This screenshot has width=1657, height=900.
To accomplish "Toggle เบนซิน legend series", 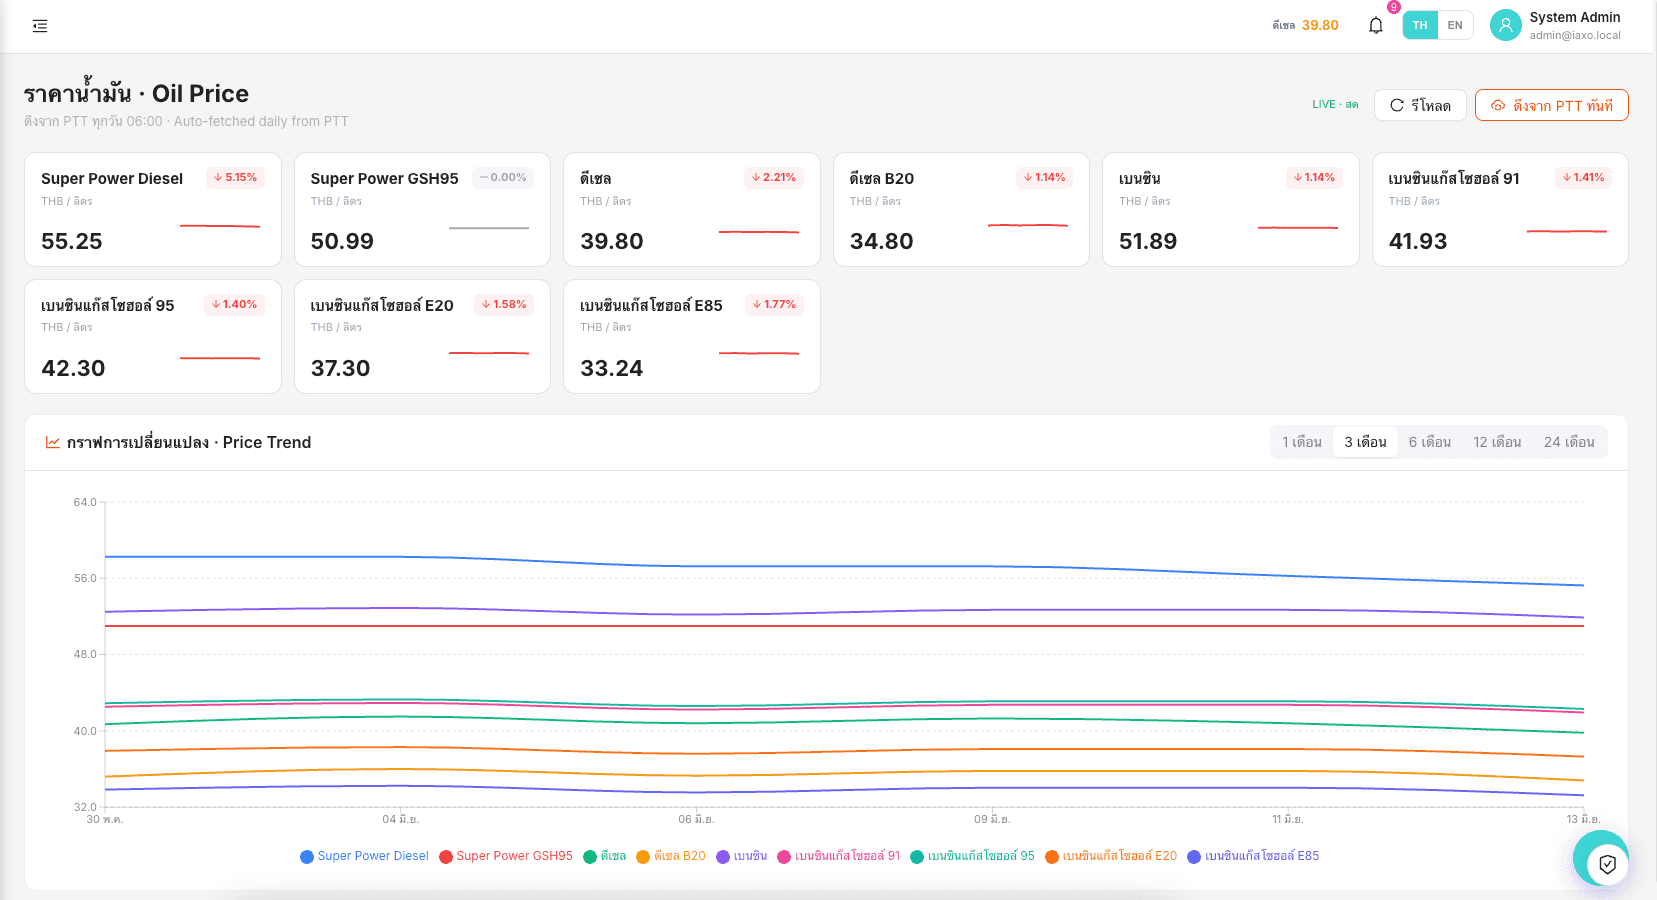I will coord(742,856).
